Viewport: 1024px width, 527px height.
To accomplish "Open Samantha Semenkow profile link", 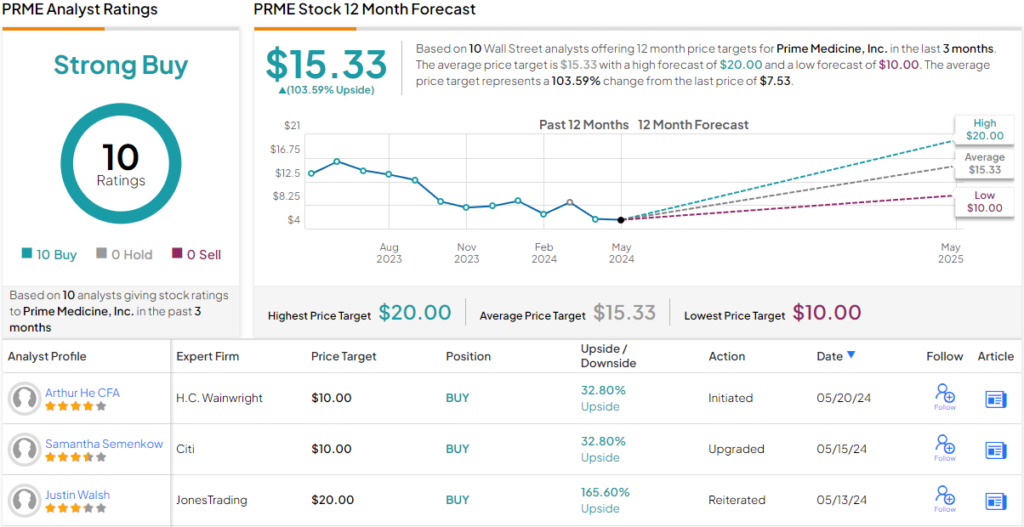I will tap(104, 444).
